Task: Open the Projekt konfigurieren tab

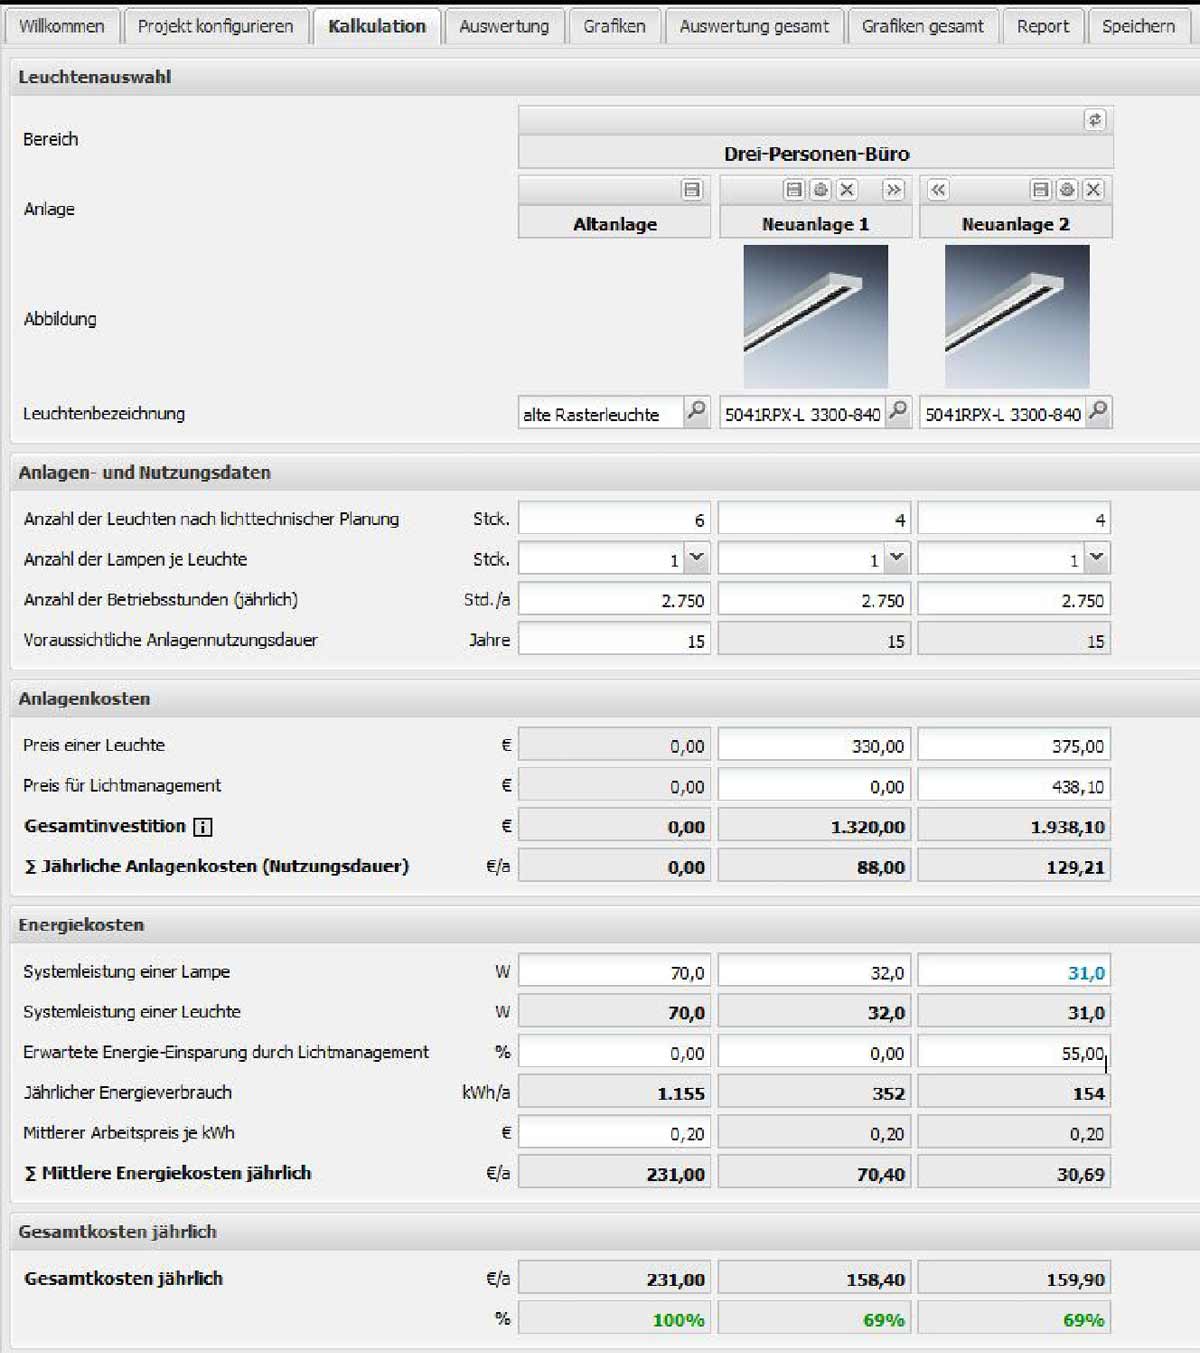Action: [216, 26]
